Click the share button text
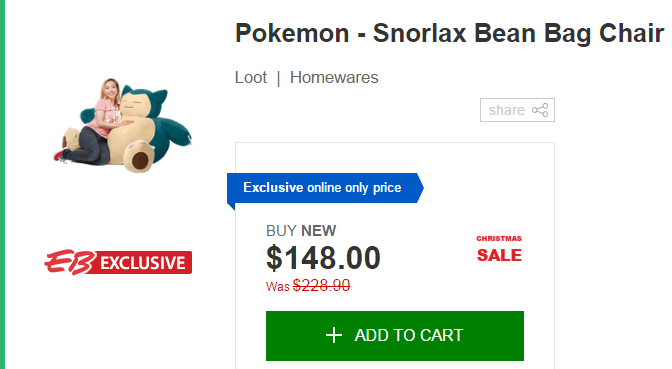The width and height of the screenshot is (672, 369). click(507, 110)
